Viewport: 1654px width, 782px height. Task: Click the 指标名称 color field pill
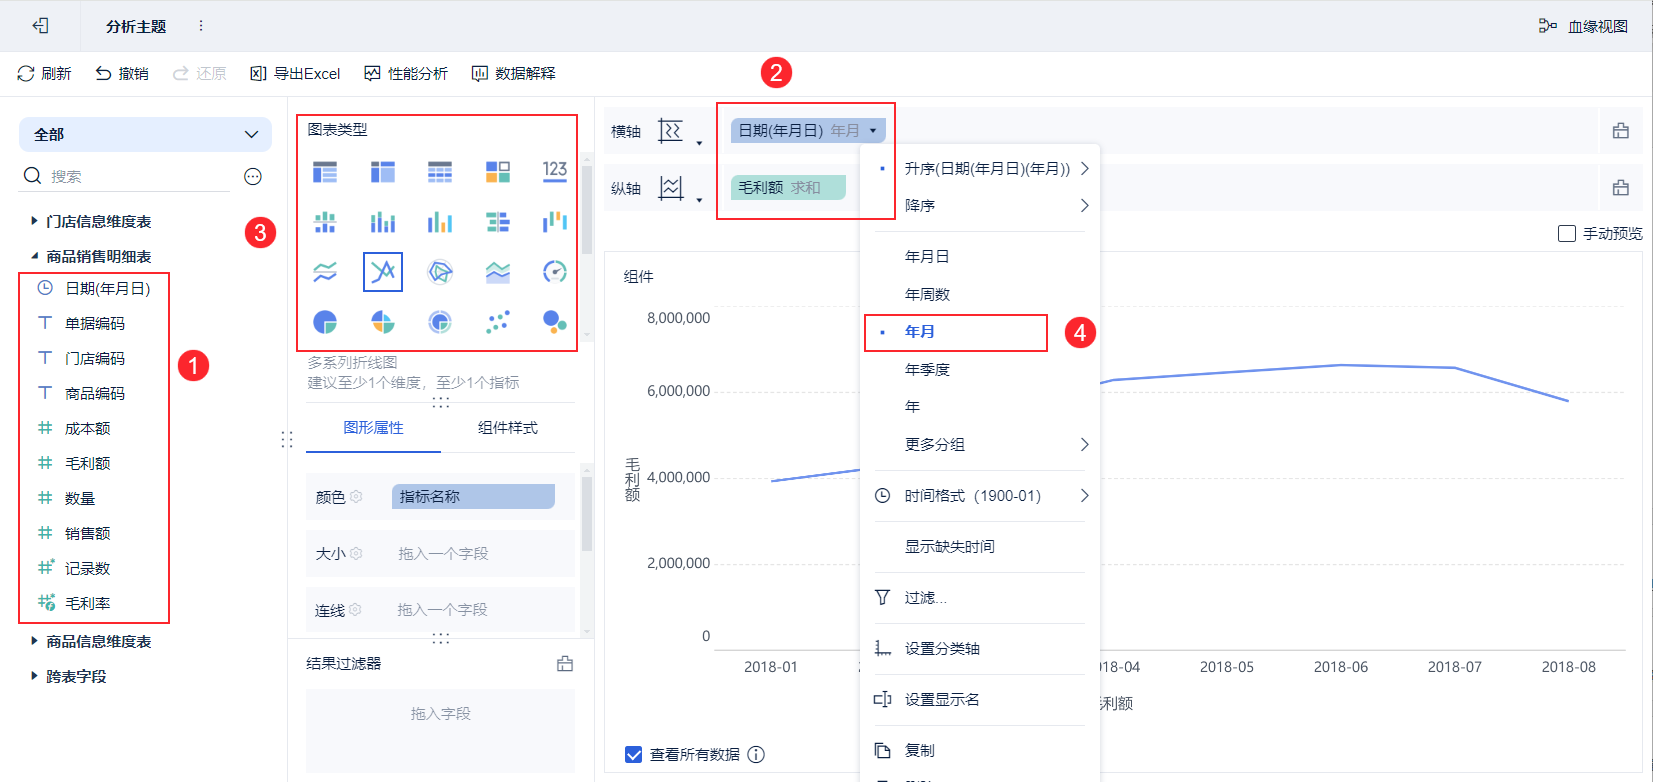[473, 497]
